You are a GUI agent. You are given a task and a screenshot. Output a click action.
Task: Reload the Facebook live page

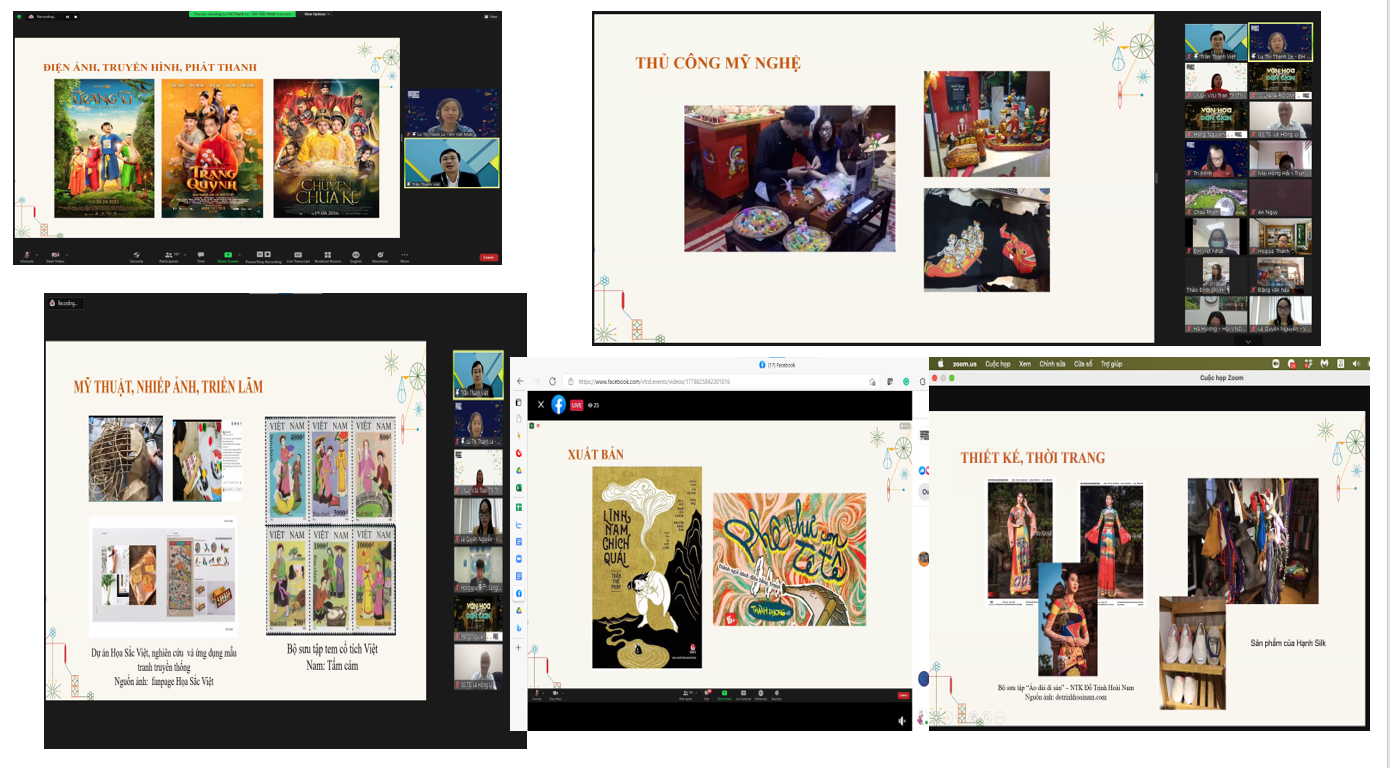click(552, 381)
